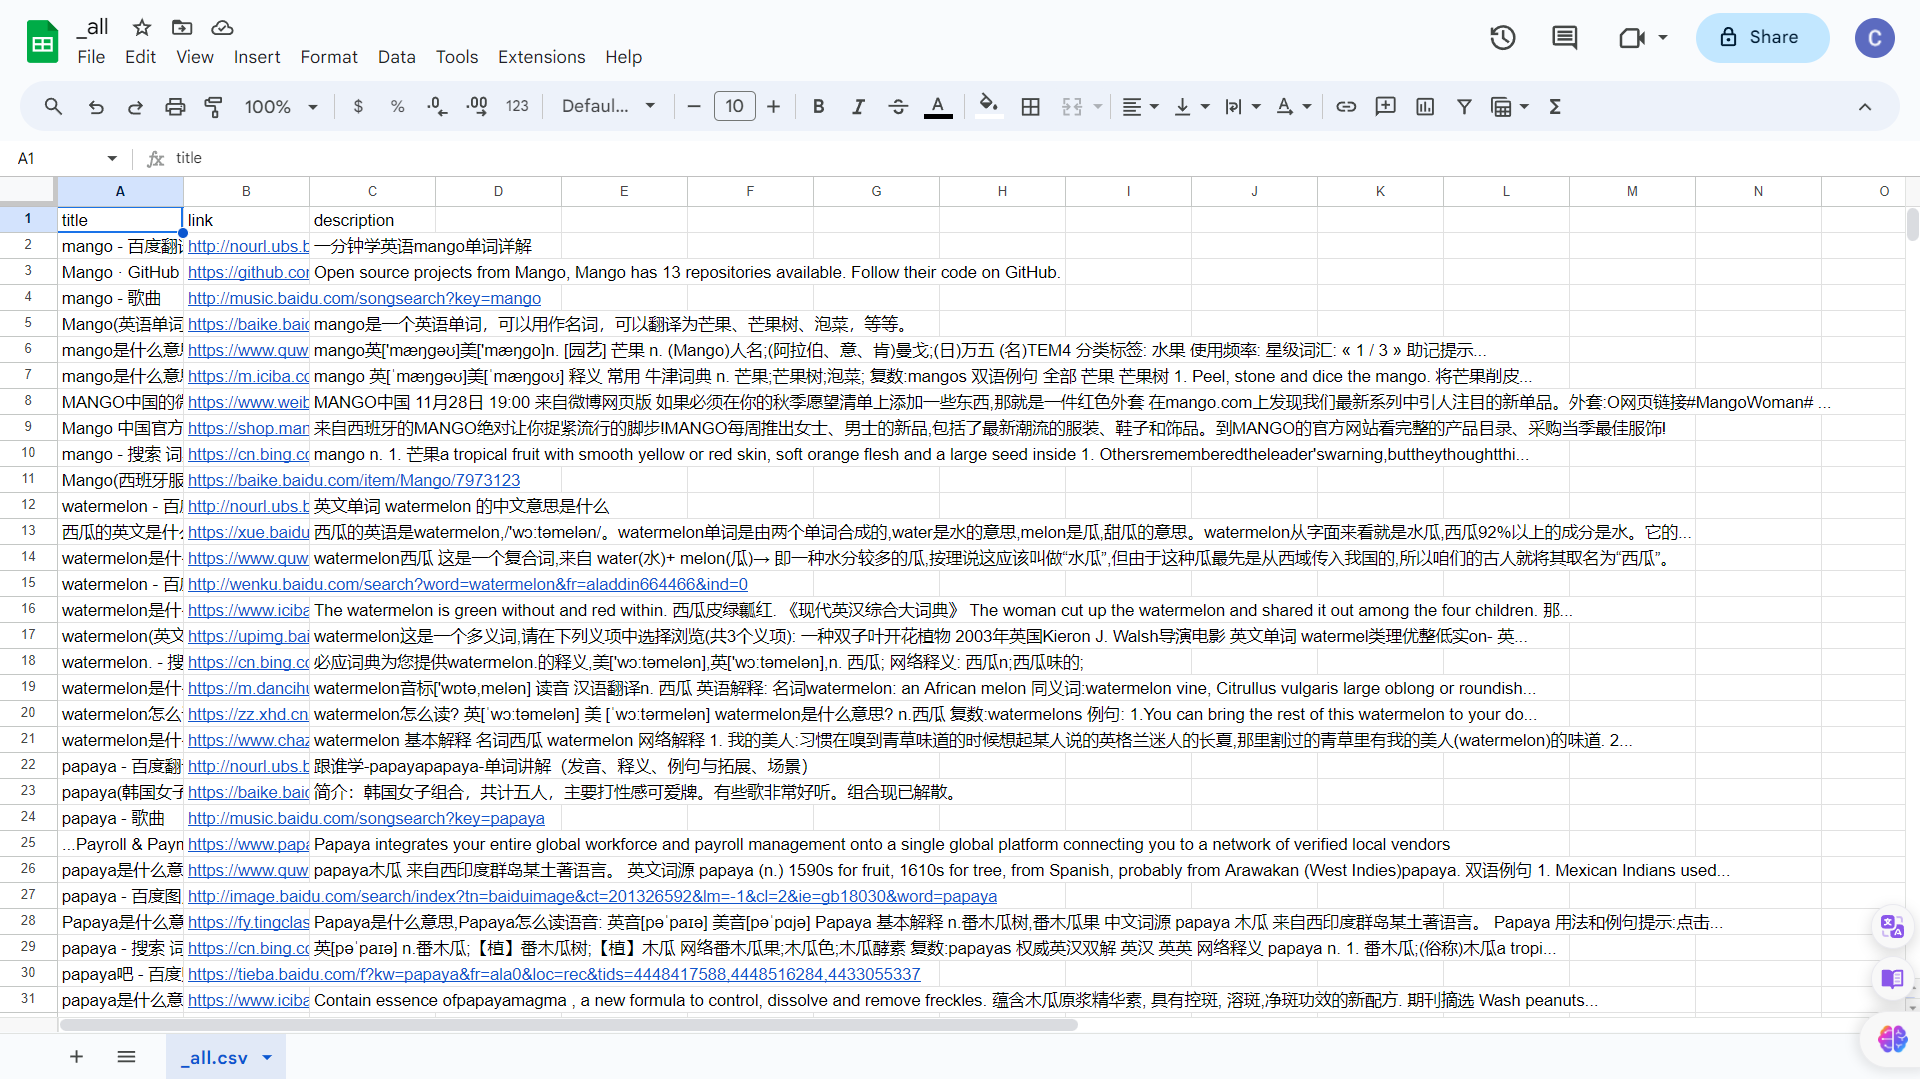This screenshot has height=1080, width=1920.
Task: Click the create filter funnel icon
Action: tap(1464, 107)
